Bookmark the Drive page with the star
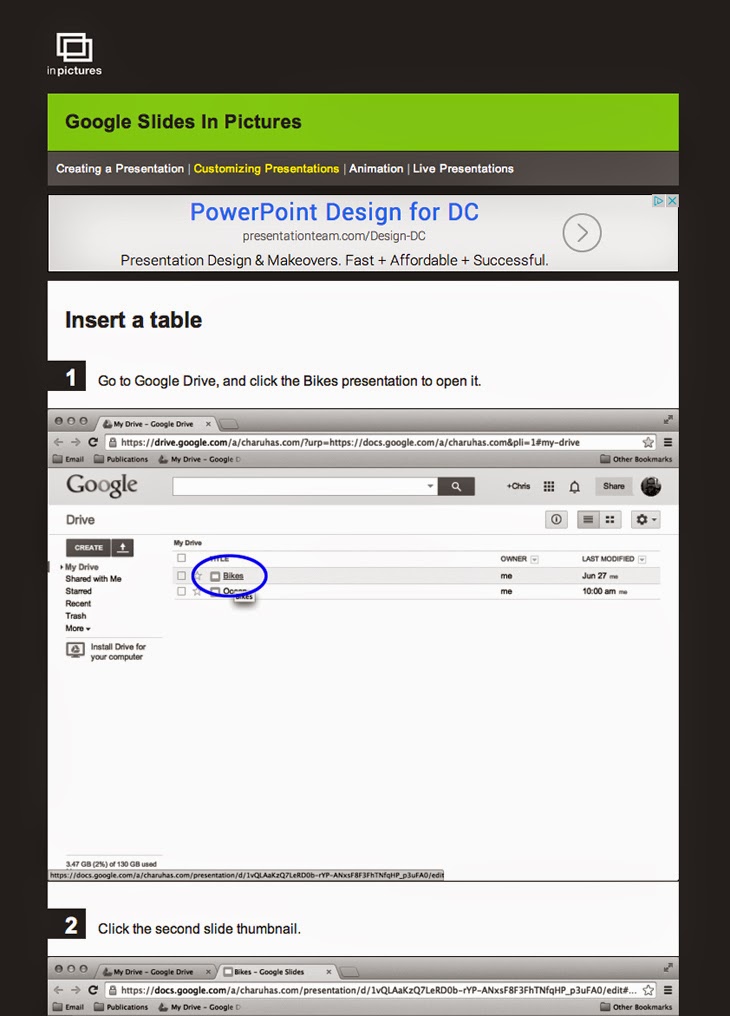This screenshot has height=1016, width=730. coord(648,443)
